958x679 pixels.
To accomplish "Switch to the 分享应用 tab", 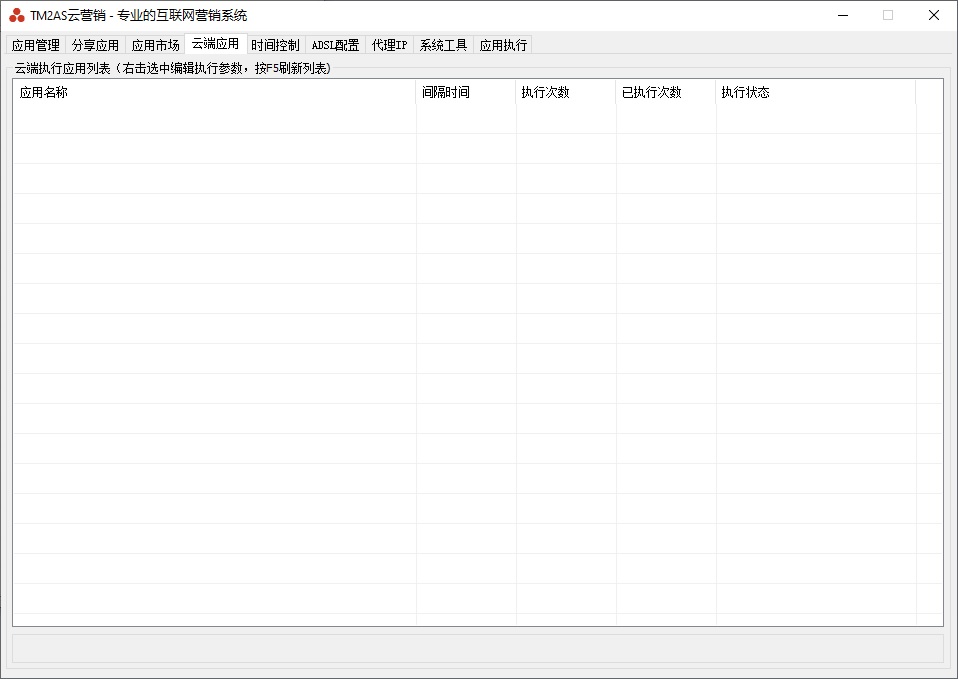I will click(x=95, y=45).
